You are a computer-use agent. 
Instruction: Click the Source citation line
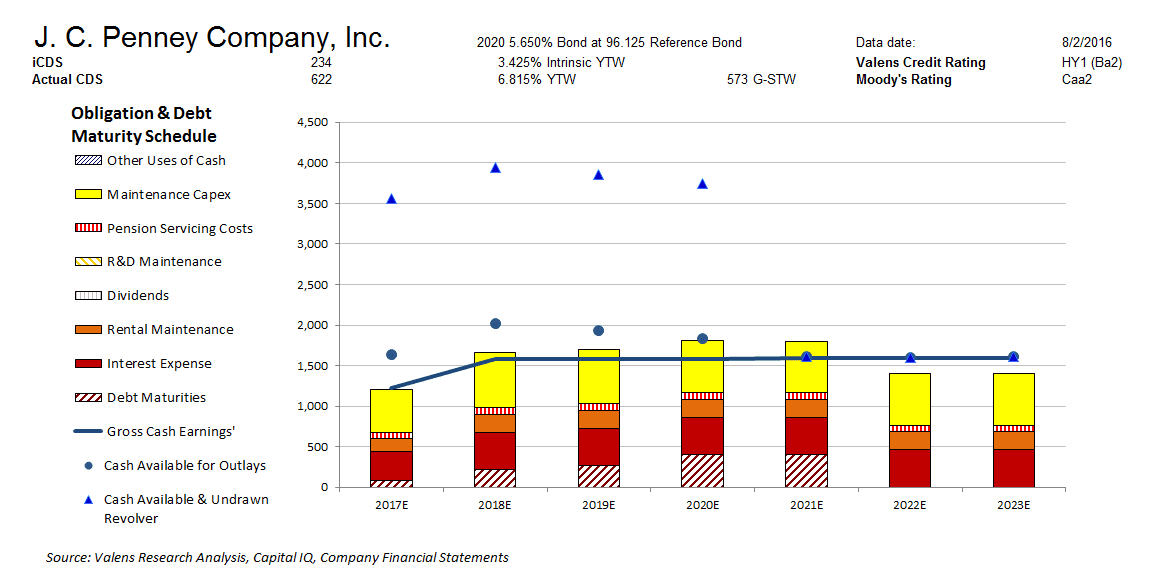(x=277, y=558)
